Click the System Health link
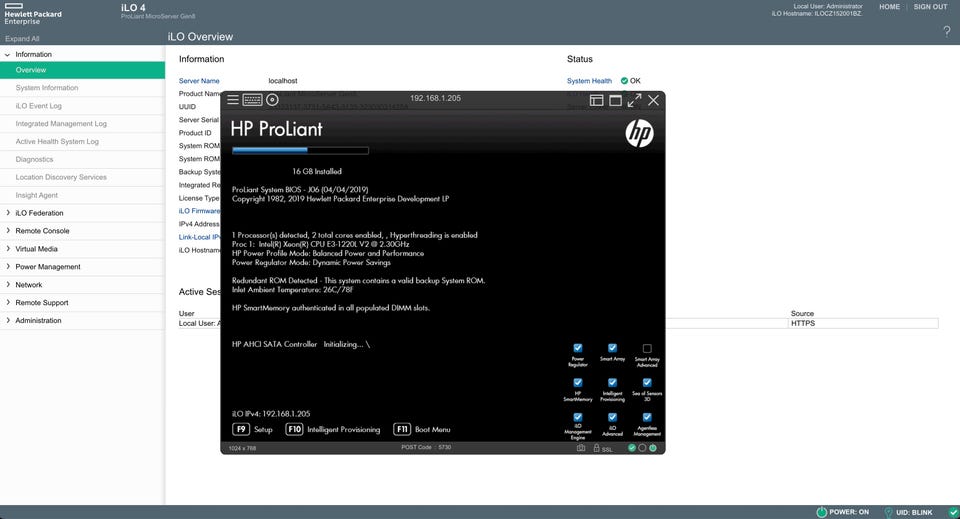The image size is (960, 519). tap(589, 81)
